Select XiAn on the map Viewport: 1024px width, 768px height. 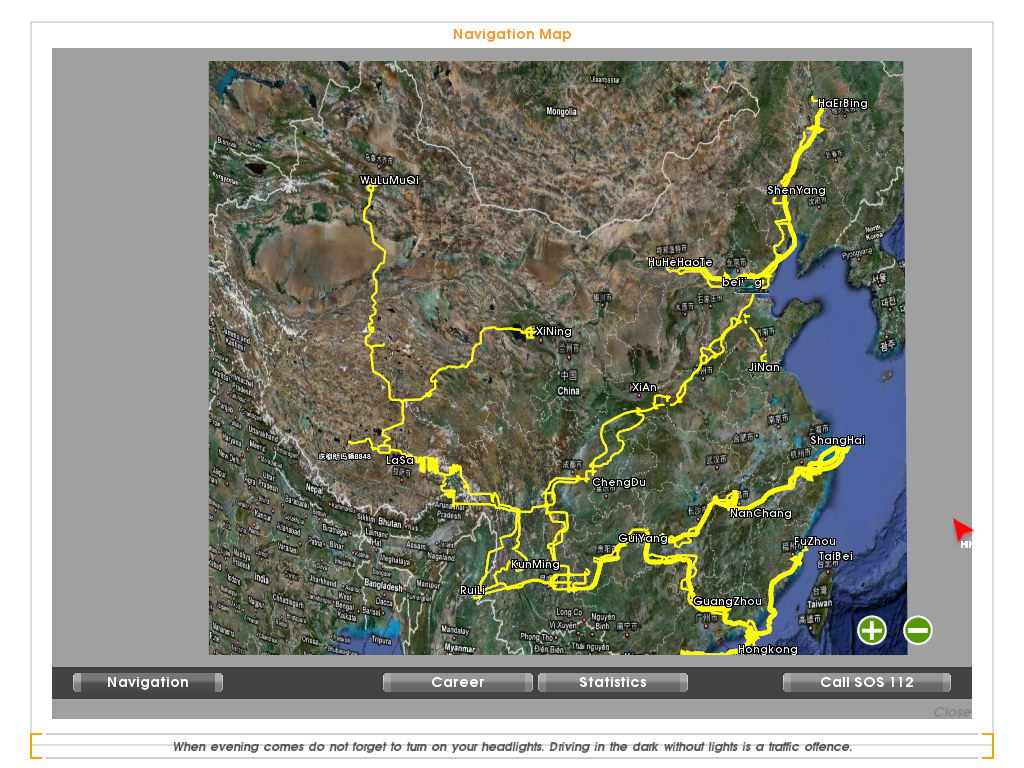point(644,387)
